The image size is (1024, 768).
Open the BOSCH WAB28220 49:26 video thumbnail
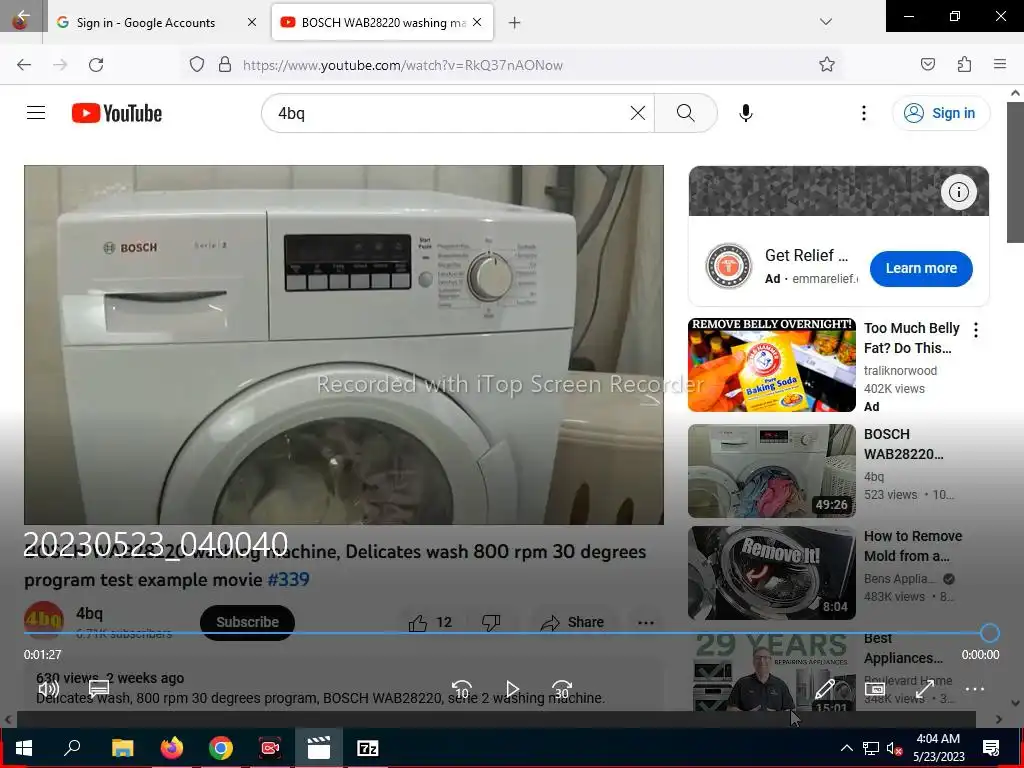[x=771, y=471]
